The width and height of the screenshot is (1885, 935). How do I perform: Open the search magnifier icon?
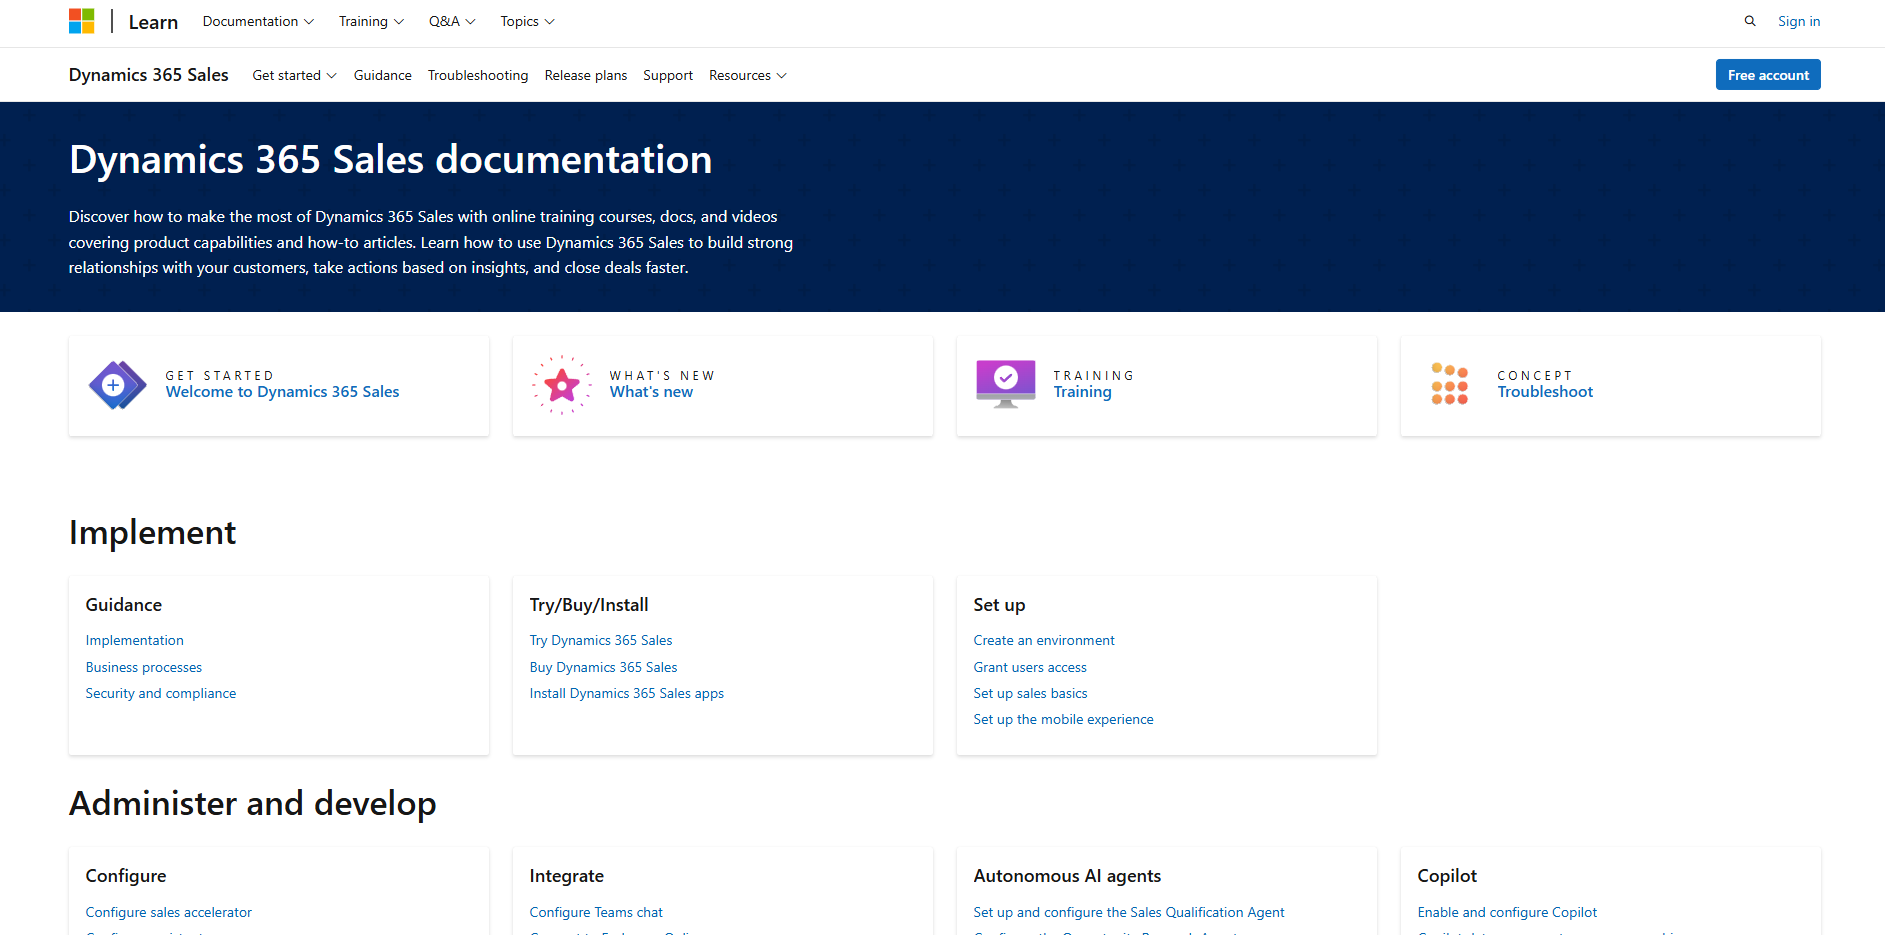(1750, 21)
